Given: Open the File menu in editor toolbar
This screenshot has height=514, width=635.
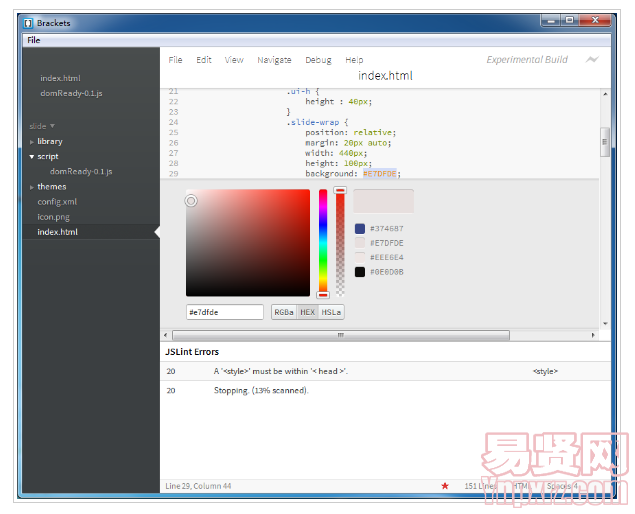Looking at the screenshot, I should 175,60.
